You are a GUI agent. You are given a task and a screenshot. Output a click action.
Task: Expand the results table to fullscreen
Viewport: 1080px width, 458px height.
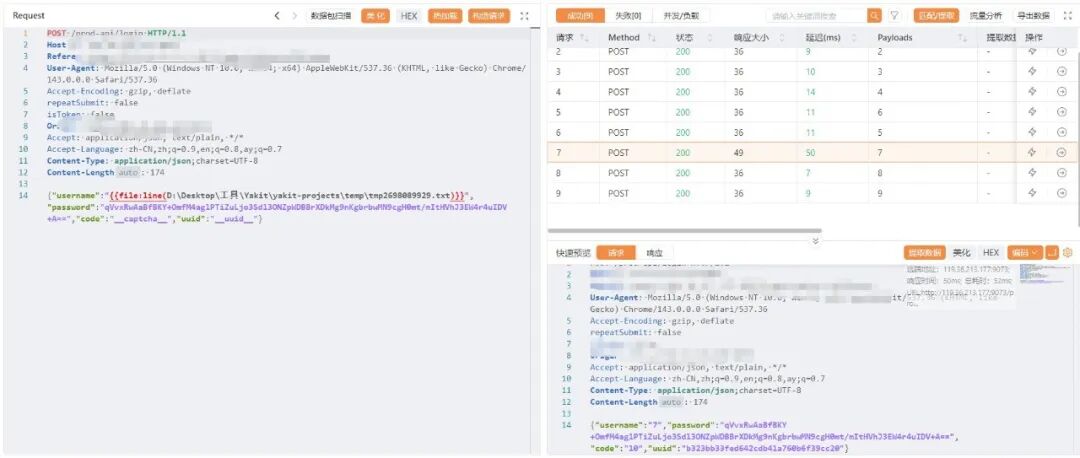click(1068, 15)
